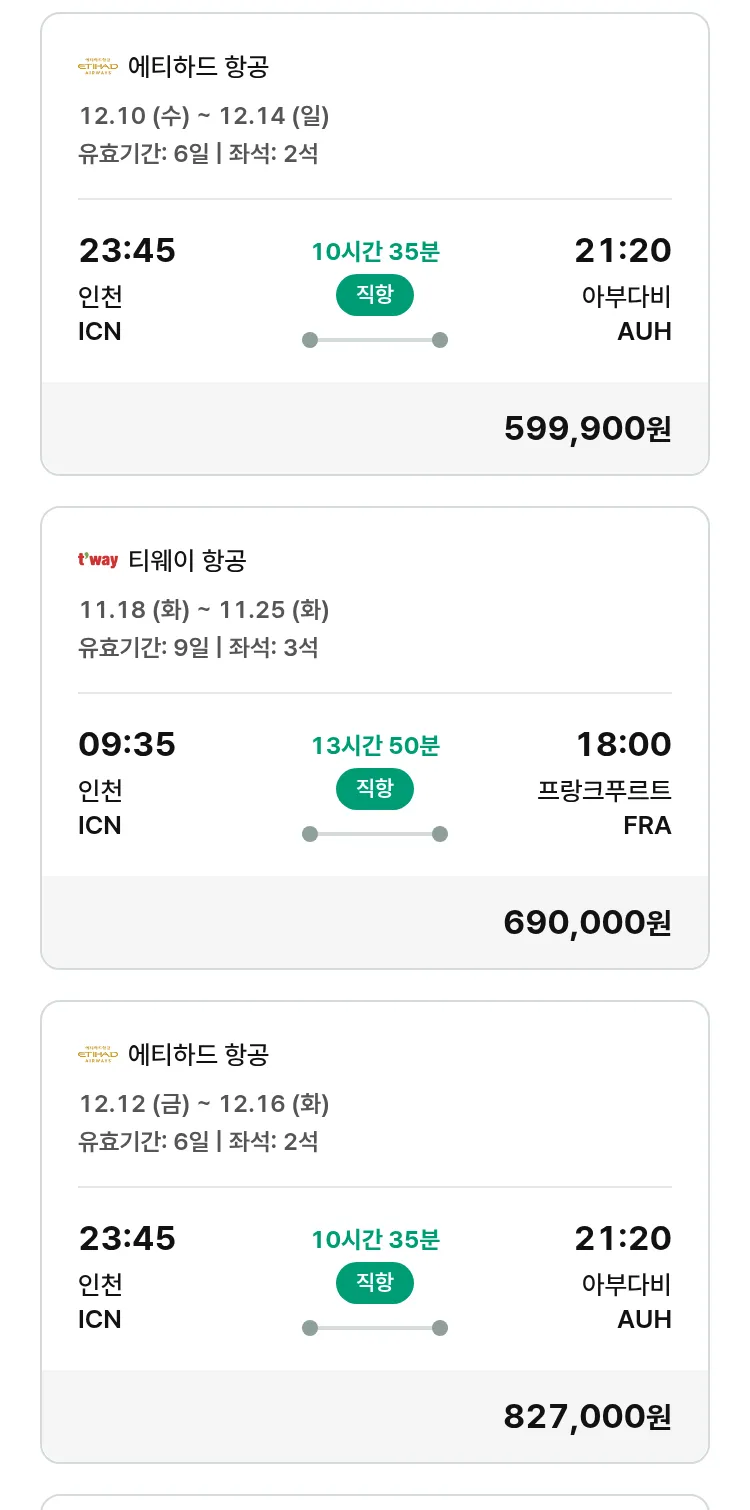This screenshot has width=750, height=1510.
Task: Click the route line on the Frankfurt flight
Action: 374,834
